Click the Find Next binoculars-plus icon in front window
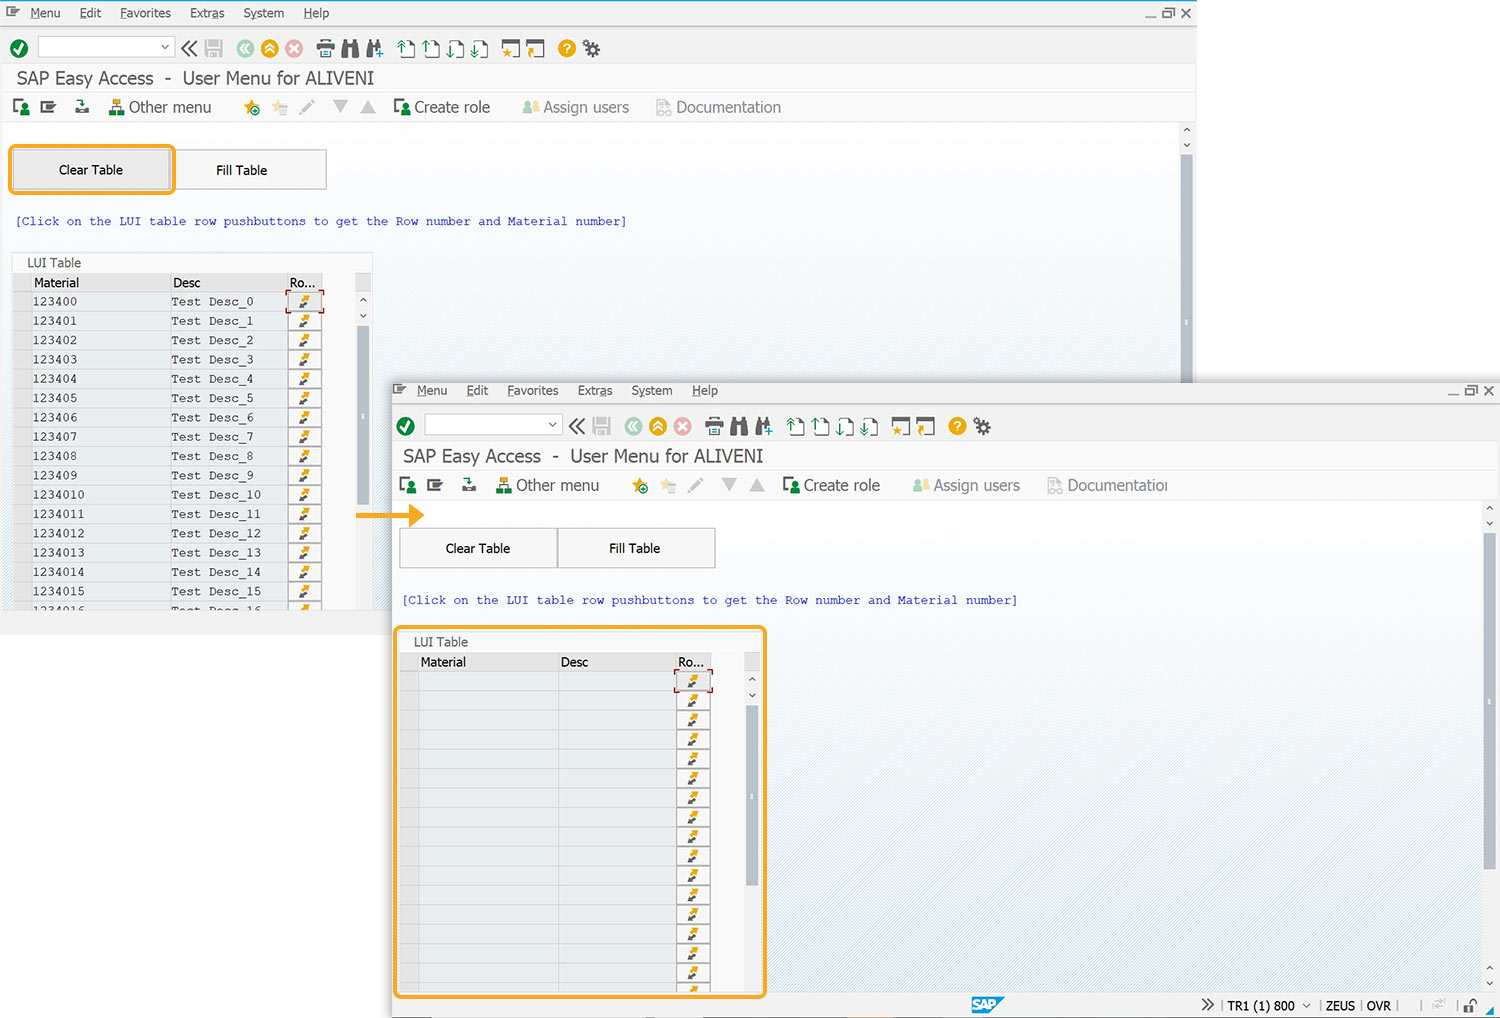The height and width of the screenshot is (1018, 1500). [764, 426]
